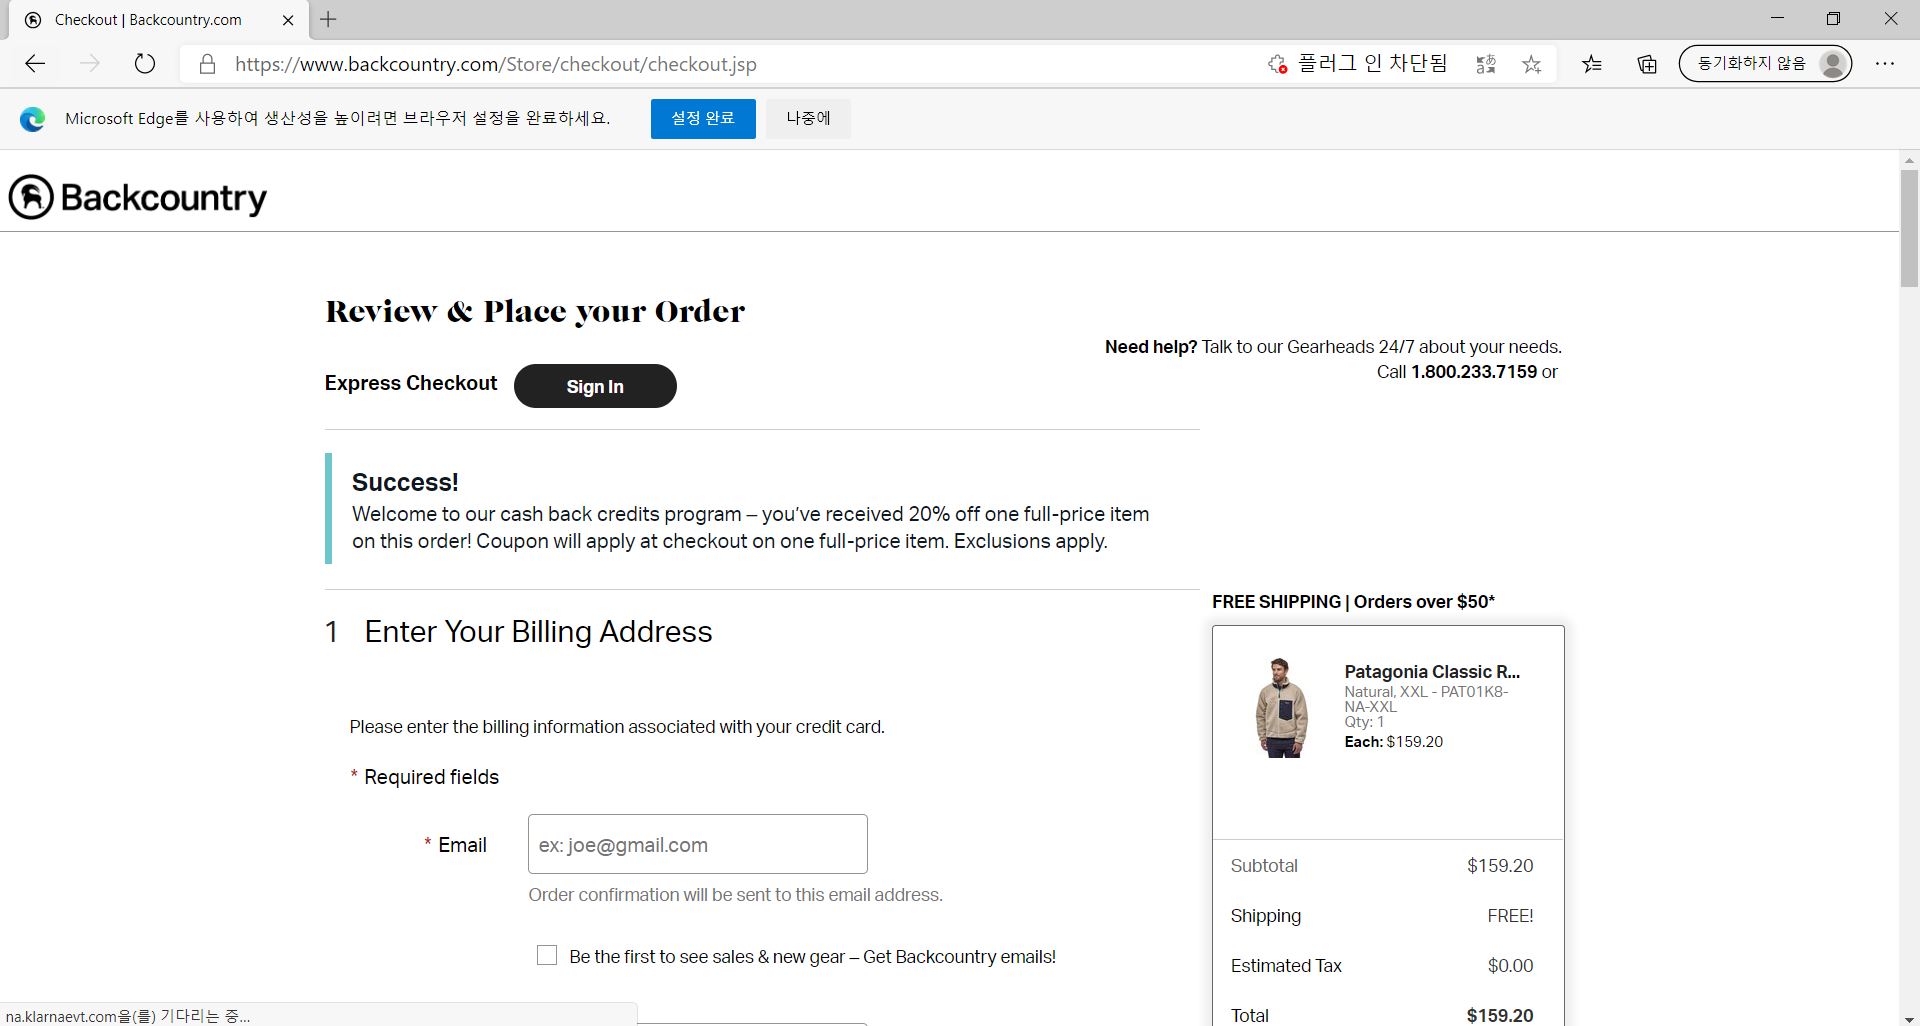Click the Backcountry goat logo
The width and height of the screenshot is (1920, 1026).
pyautogui.click(x=31, y=197)
